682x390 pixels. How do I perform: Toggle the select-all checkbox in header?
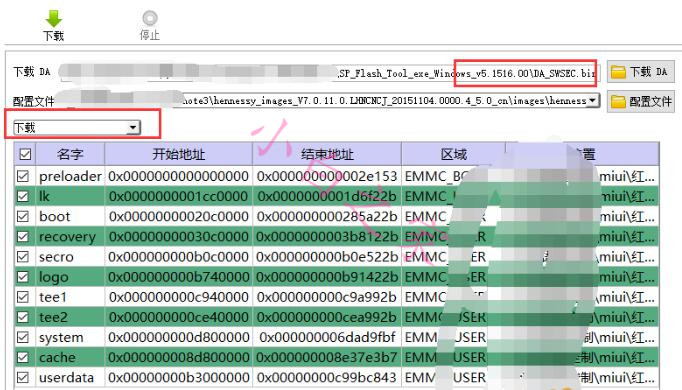point(25,154)
